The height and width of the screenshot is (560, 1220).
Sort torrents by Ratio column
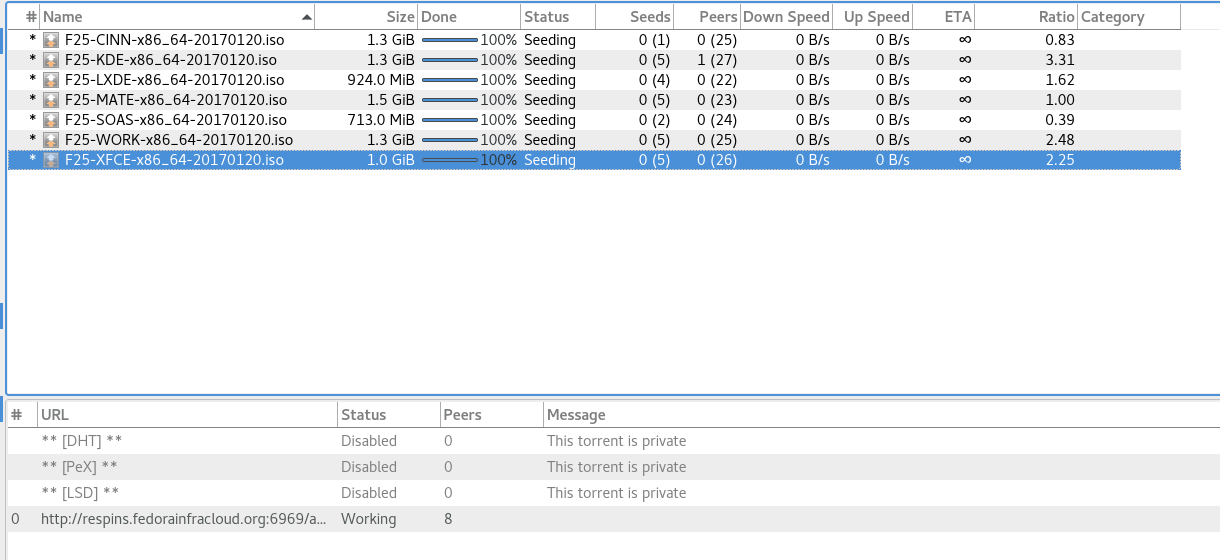click(1026, 17)
